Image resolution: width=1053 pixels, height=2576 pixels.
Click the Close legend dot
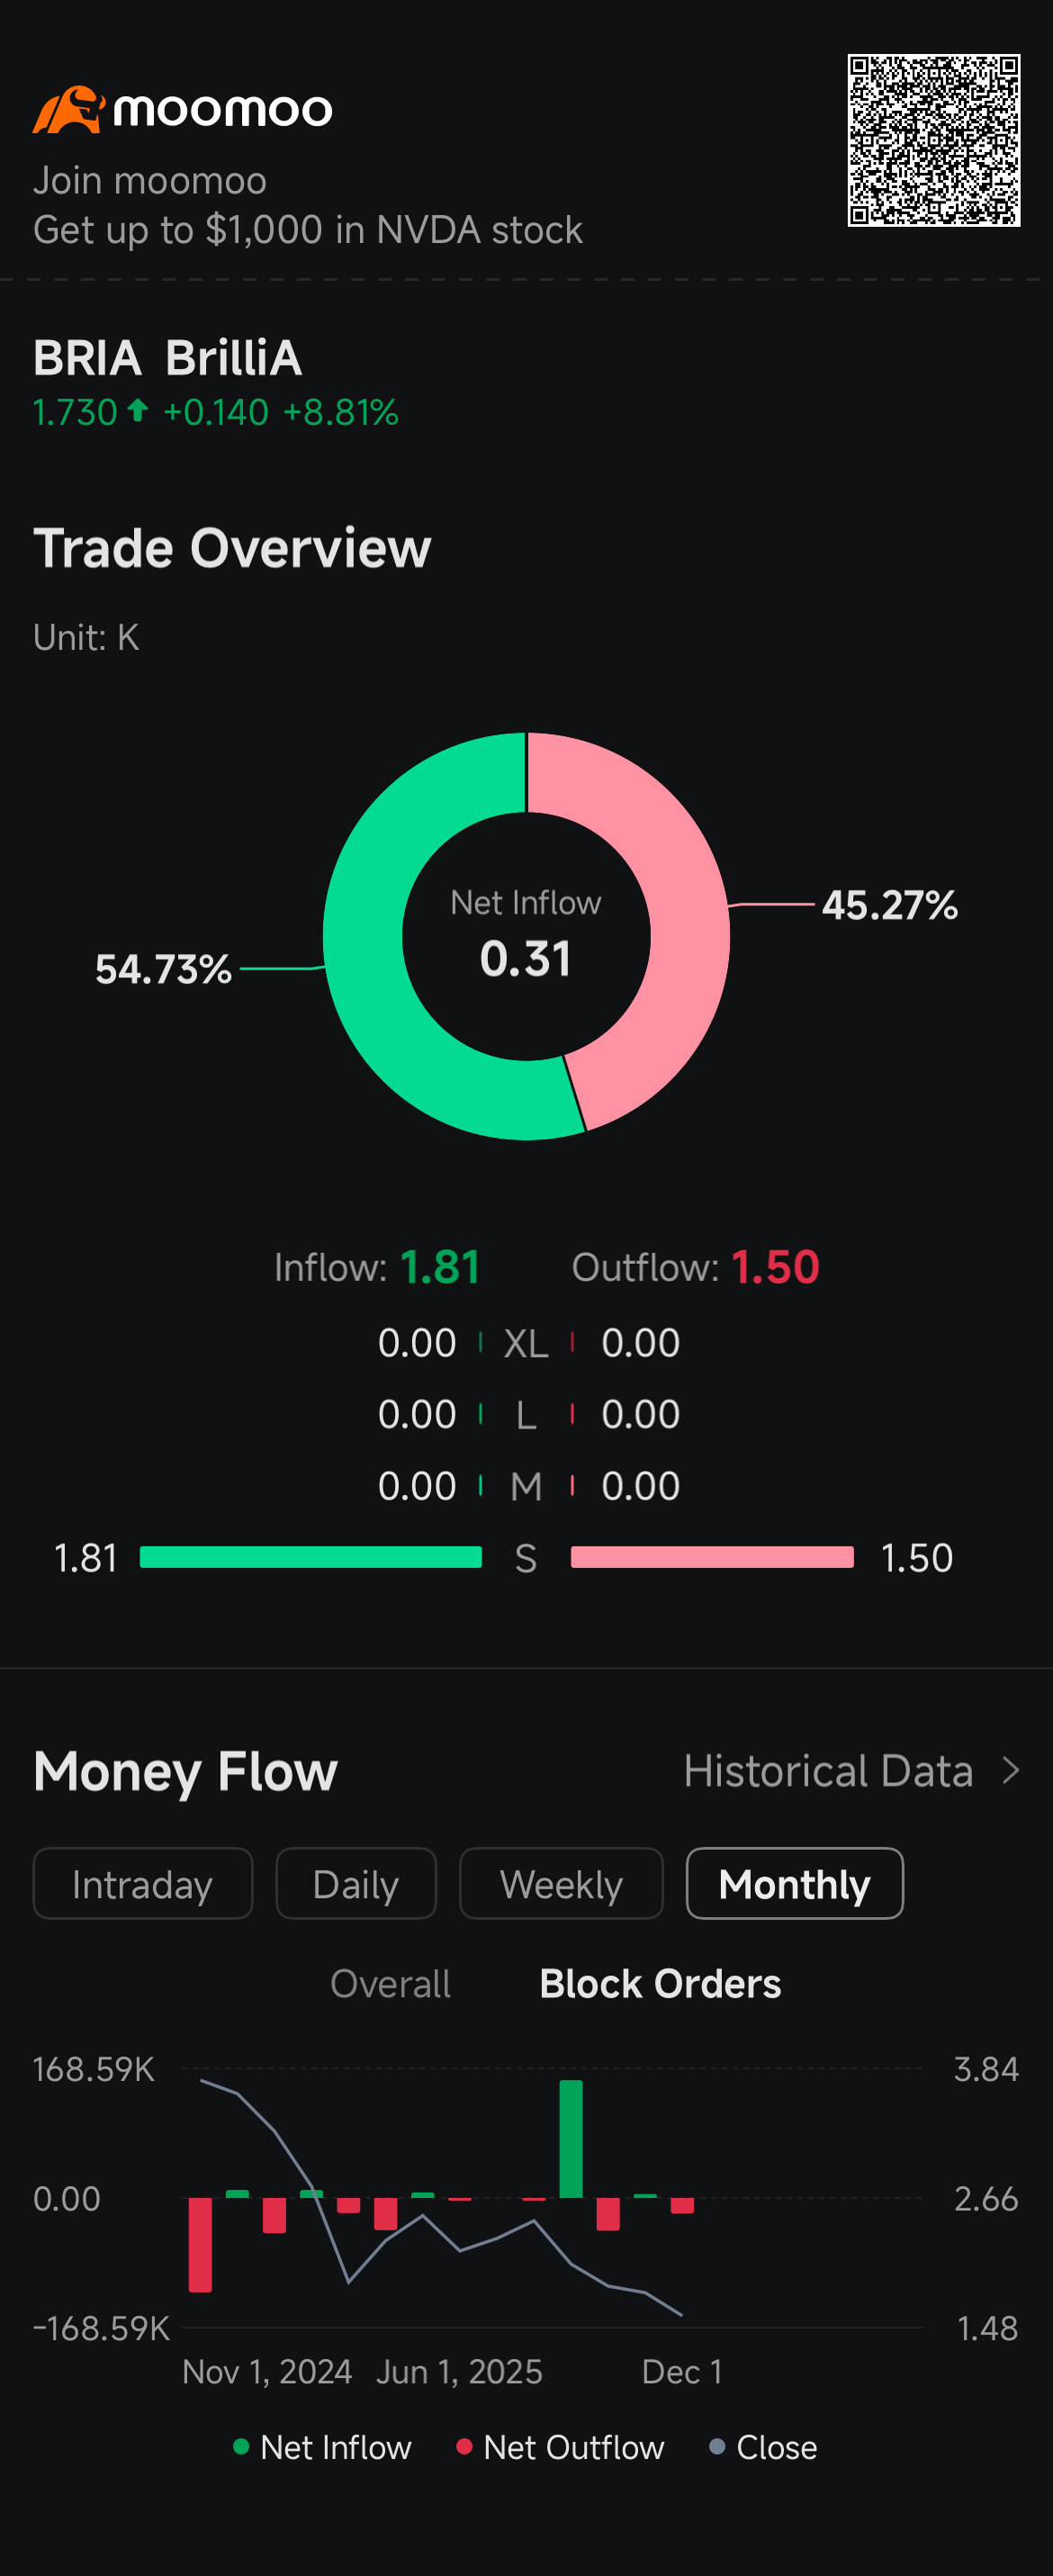[x=717, y=2447]
